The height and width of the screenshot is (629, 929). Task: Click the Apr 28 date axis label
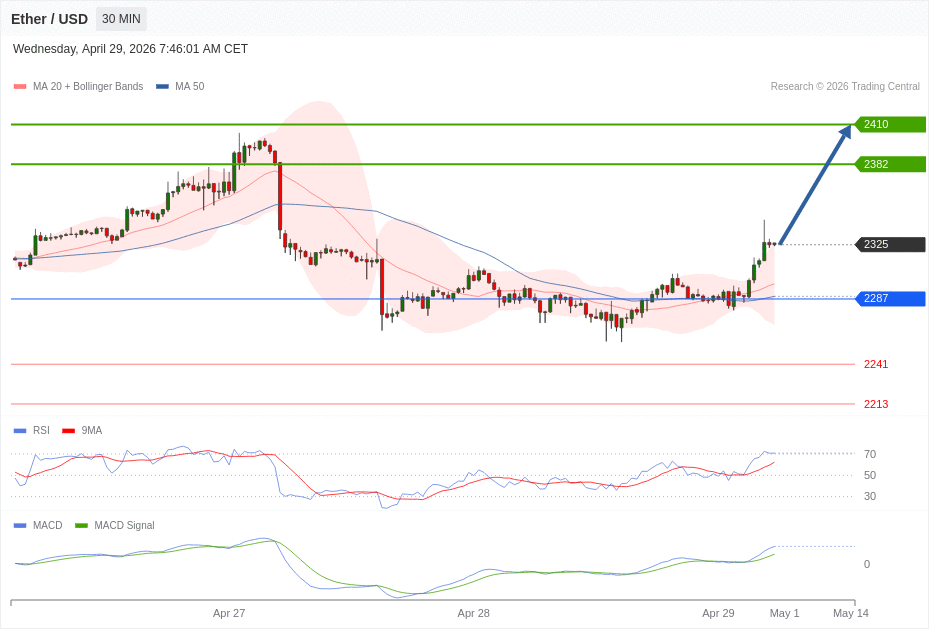pyautogui.click(x=474, y=613)
